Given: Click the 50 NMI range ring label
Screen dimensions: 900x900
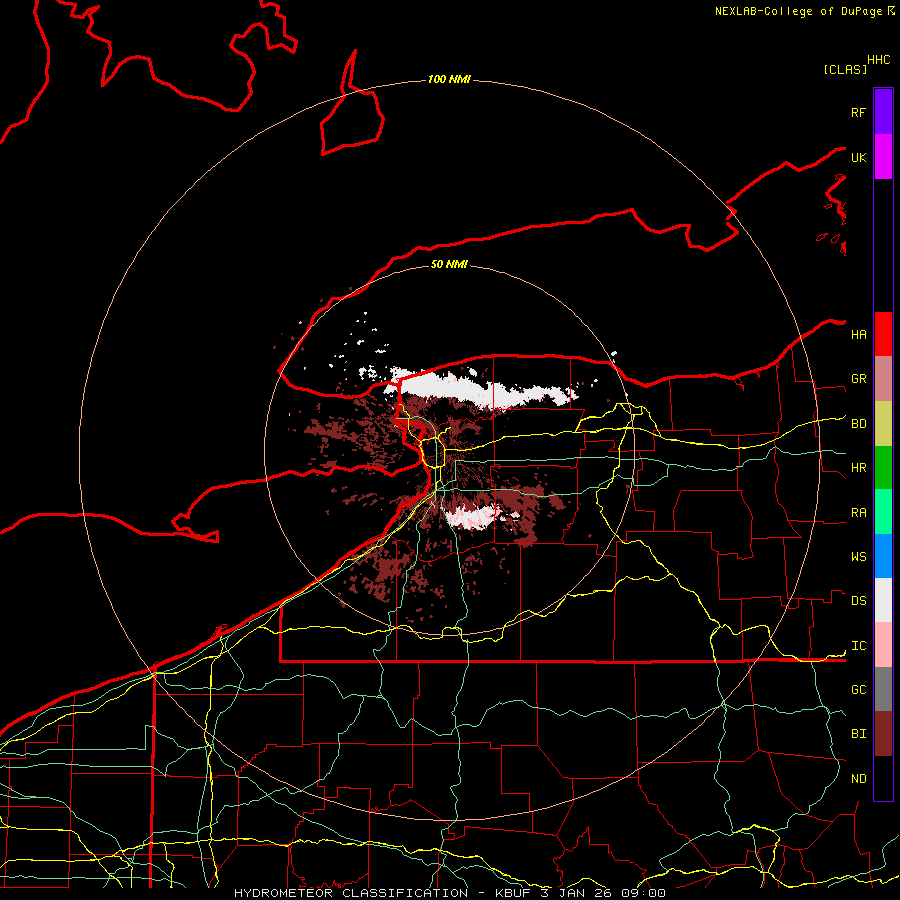Looking at the screenshot, I should coord(449,264).
